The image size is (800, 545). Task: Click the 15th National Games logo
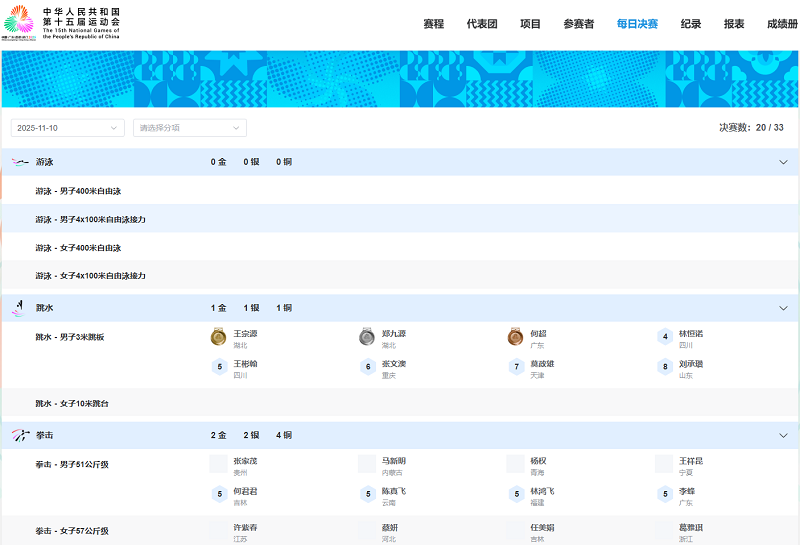pyautogui.click(x=61, y=24)
